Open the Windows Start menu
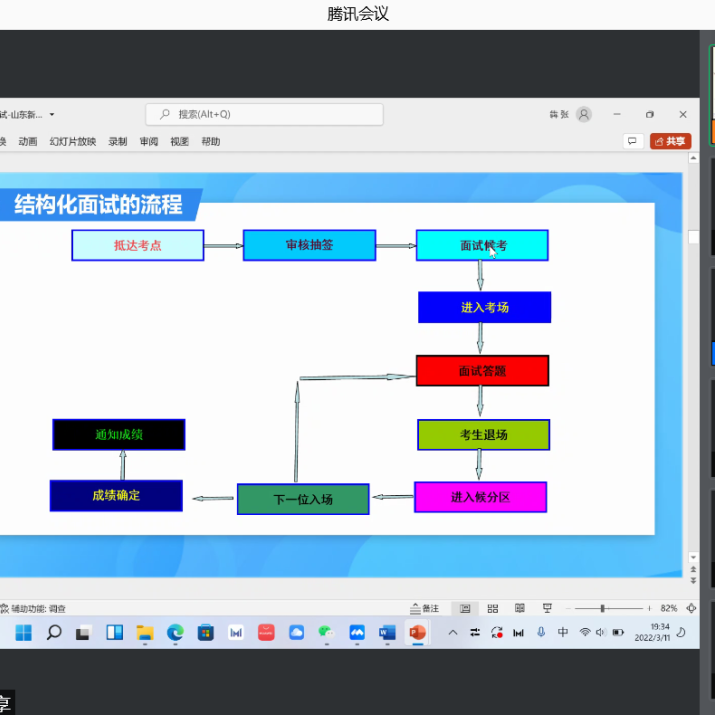The width and height of the screenshot is (715, 715). [24, 632]
